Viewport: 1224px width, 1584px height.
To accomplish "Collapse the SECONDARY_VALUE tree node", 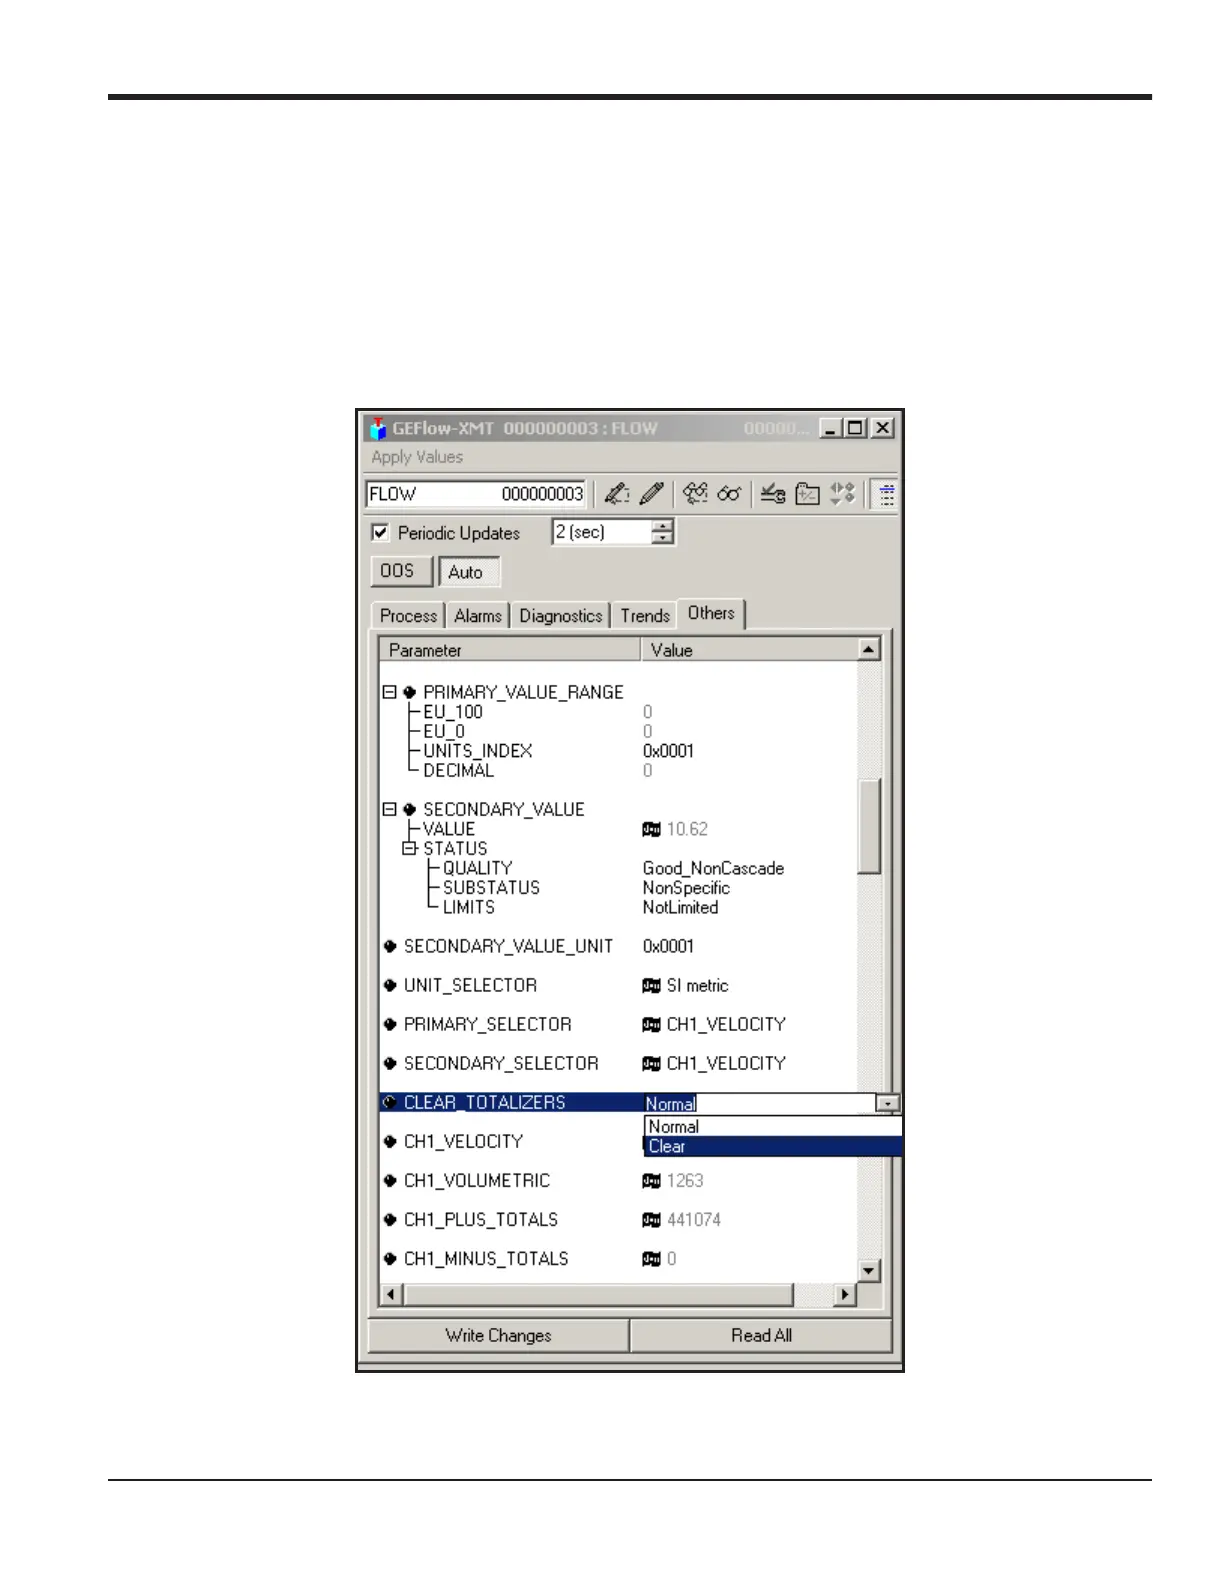I will point(389,809).
